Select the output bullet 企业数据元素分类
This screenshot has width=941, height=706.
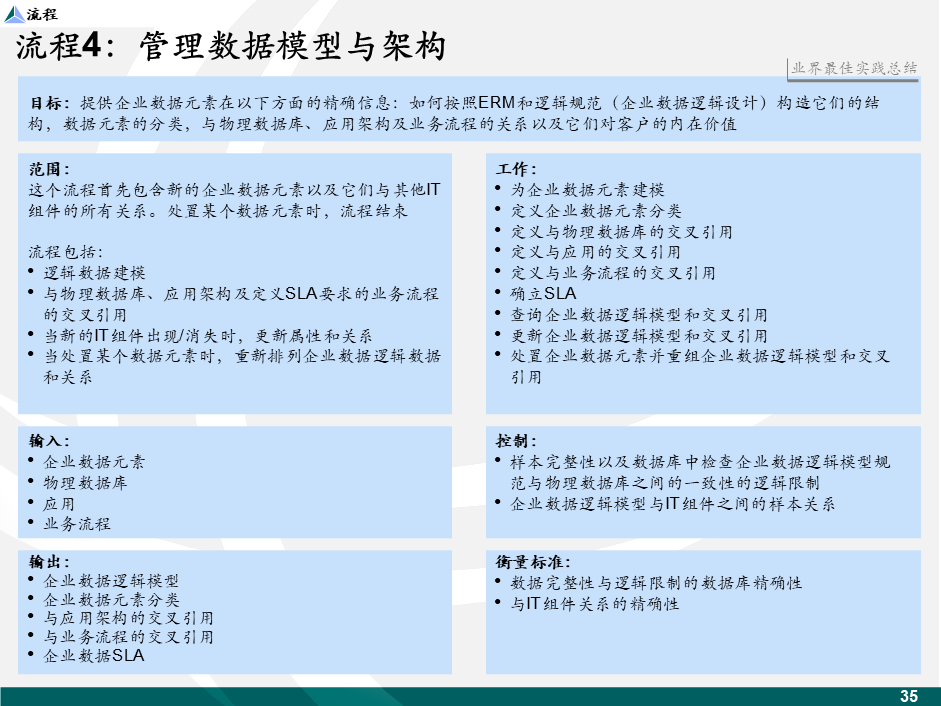pyautogui.click(x=111, y=600)
